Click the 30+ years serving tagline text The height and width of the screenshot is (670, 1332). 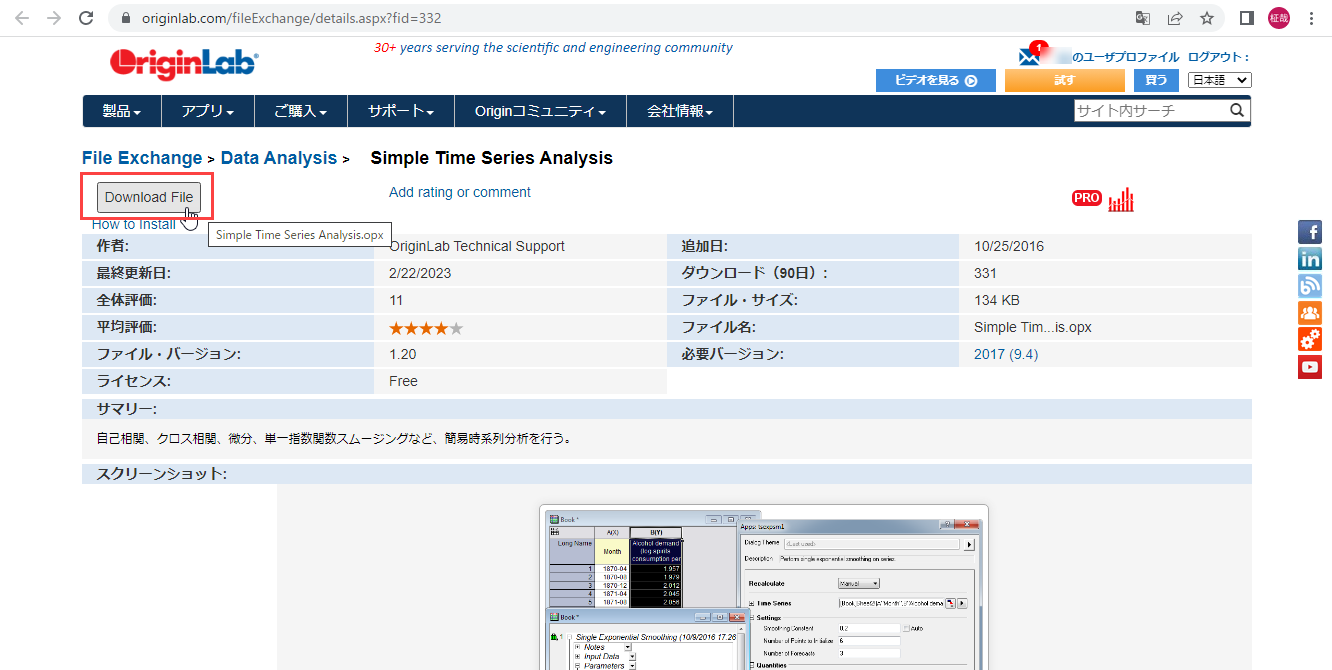(553, 48)
